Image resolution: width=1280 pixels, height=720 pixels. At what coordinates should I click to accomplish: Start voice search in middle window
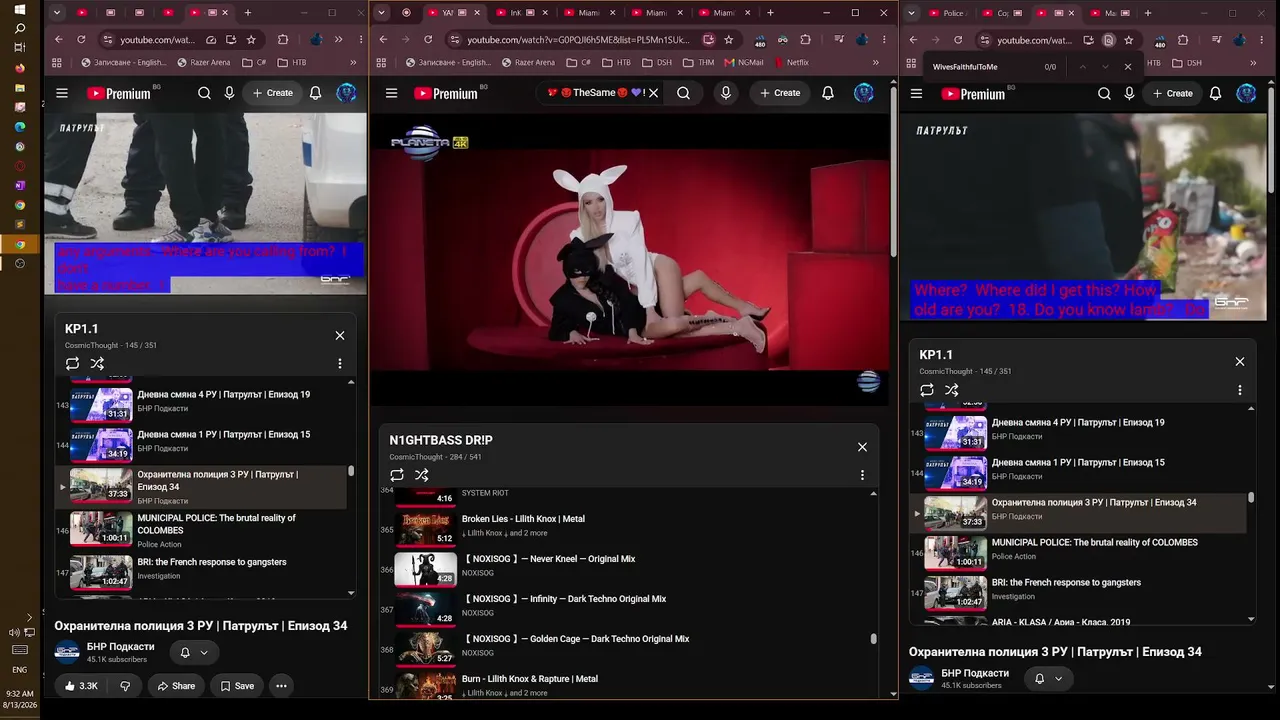click(x=726, y=93)
